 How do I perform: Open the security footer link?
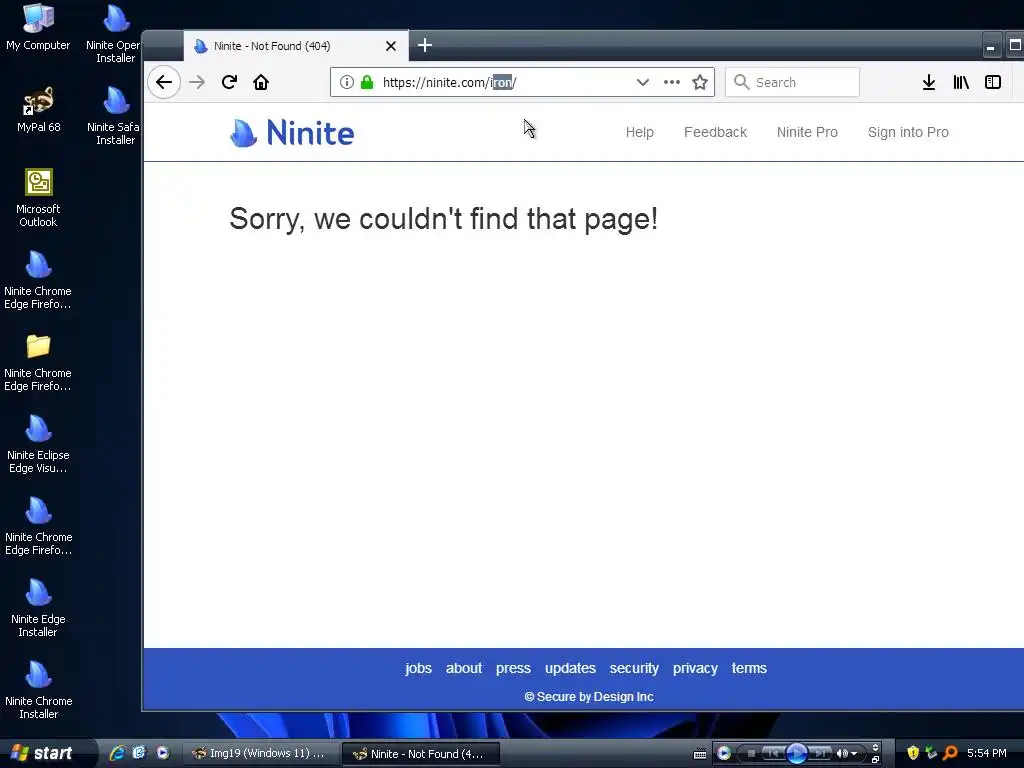point(634,668)
